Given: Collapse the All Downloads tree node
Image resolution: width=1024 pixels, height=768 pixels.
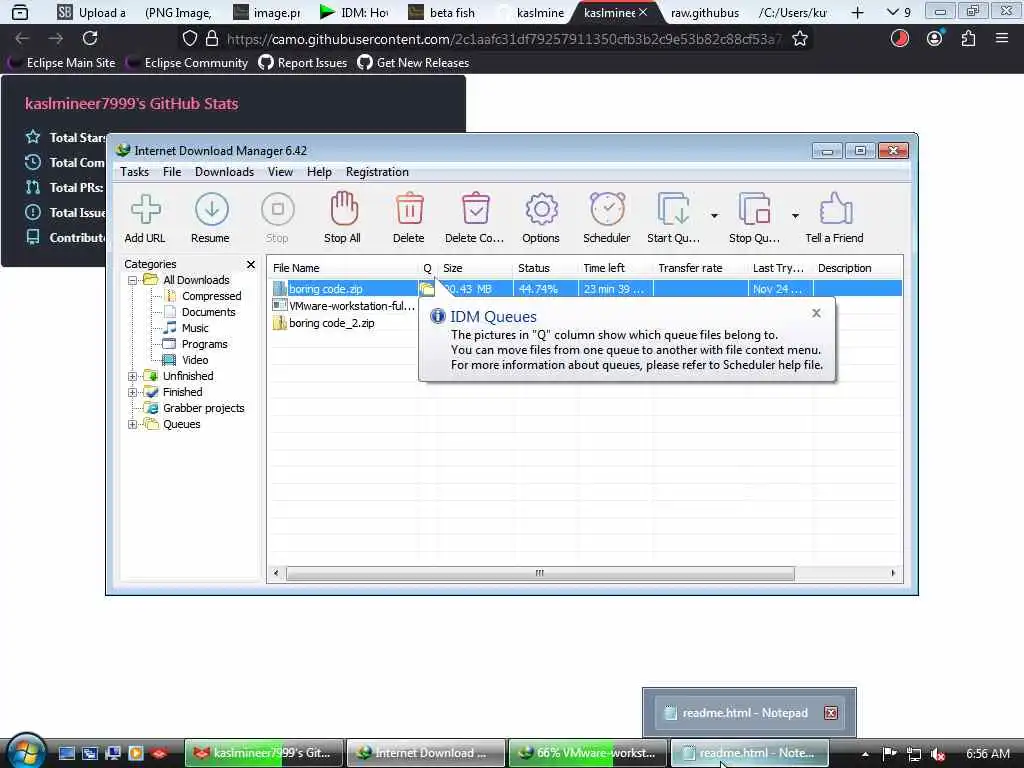Looking at the screenshot, I should (133, 280).
